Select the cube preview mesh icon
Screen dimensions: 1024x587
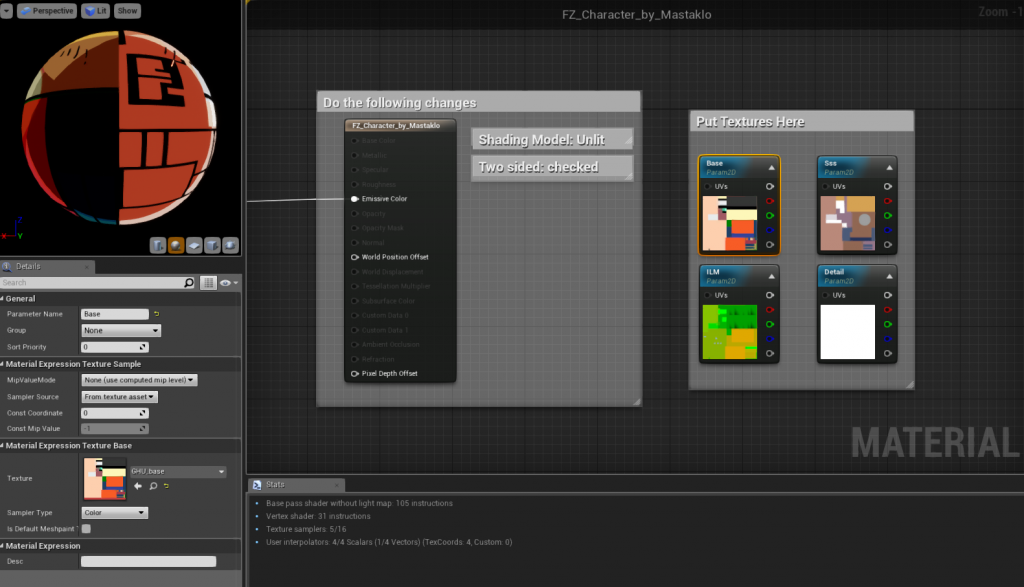[x=212, y=245]
